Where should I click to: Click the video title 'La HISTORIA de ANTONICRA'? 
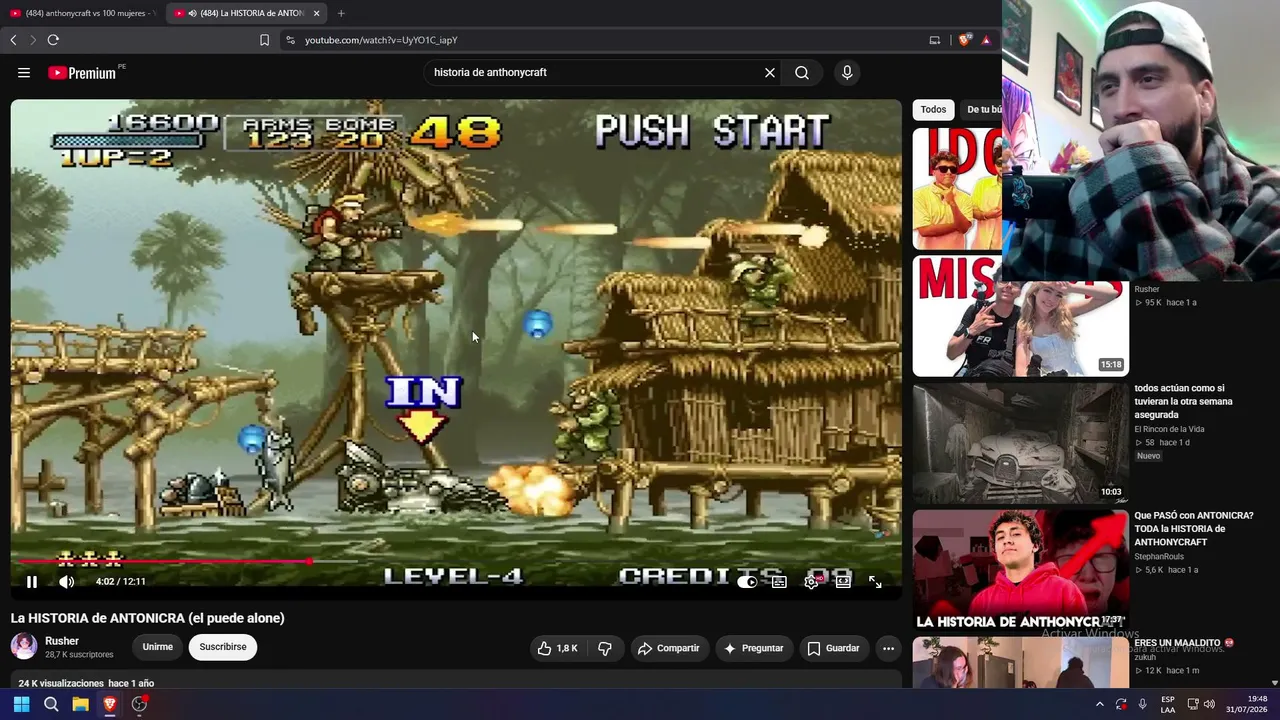(x=148, y=618)
